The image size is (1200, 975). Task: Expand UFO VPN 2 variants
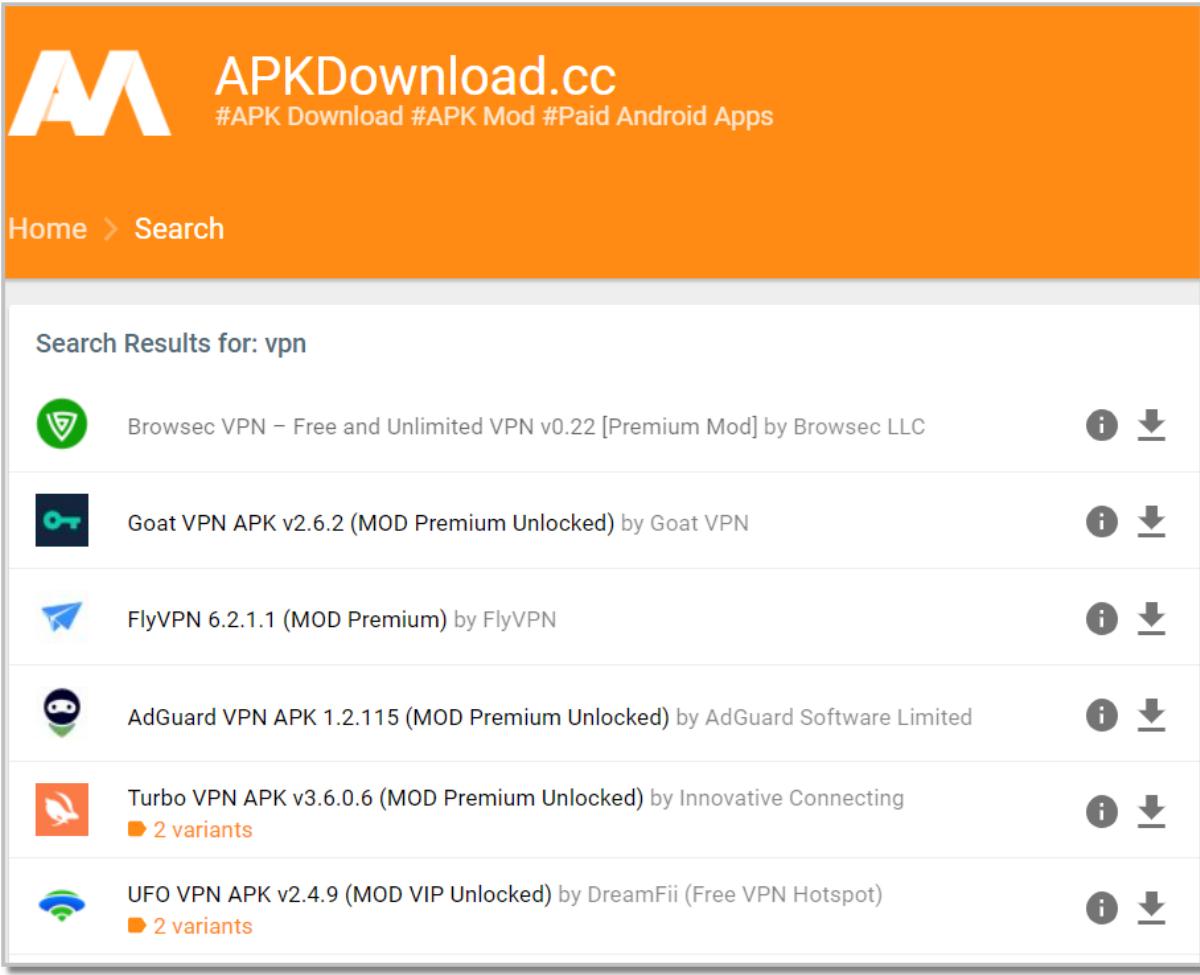coord(190,926)
